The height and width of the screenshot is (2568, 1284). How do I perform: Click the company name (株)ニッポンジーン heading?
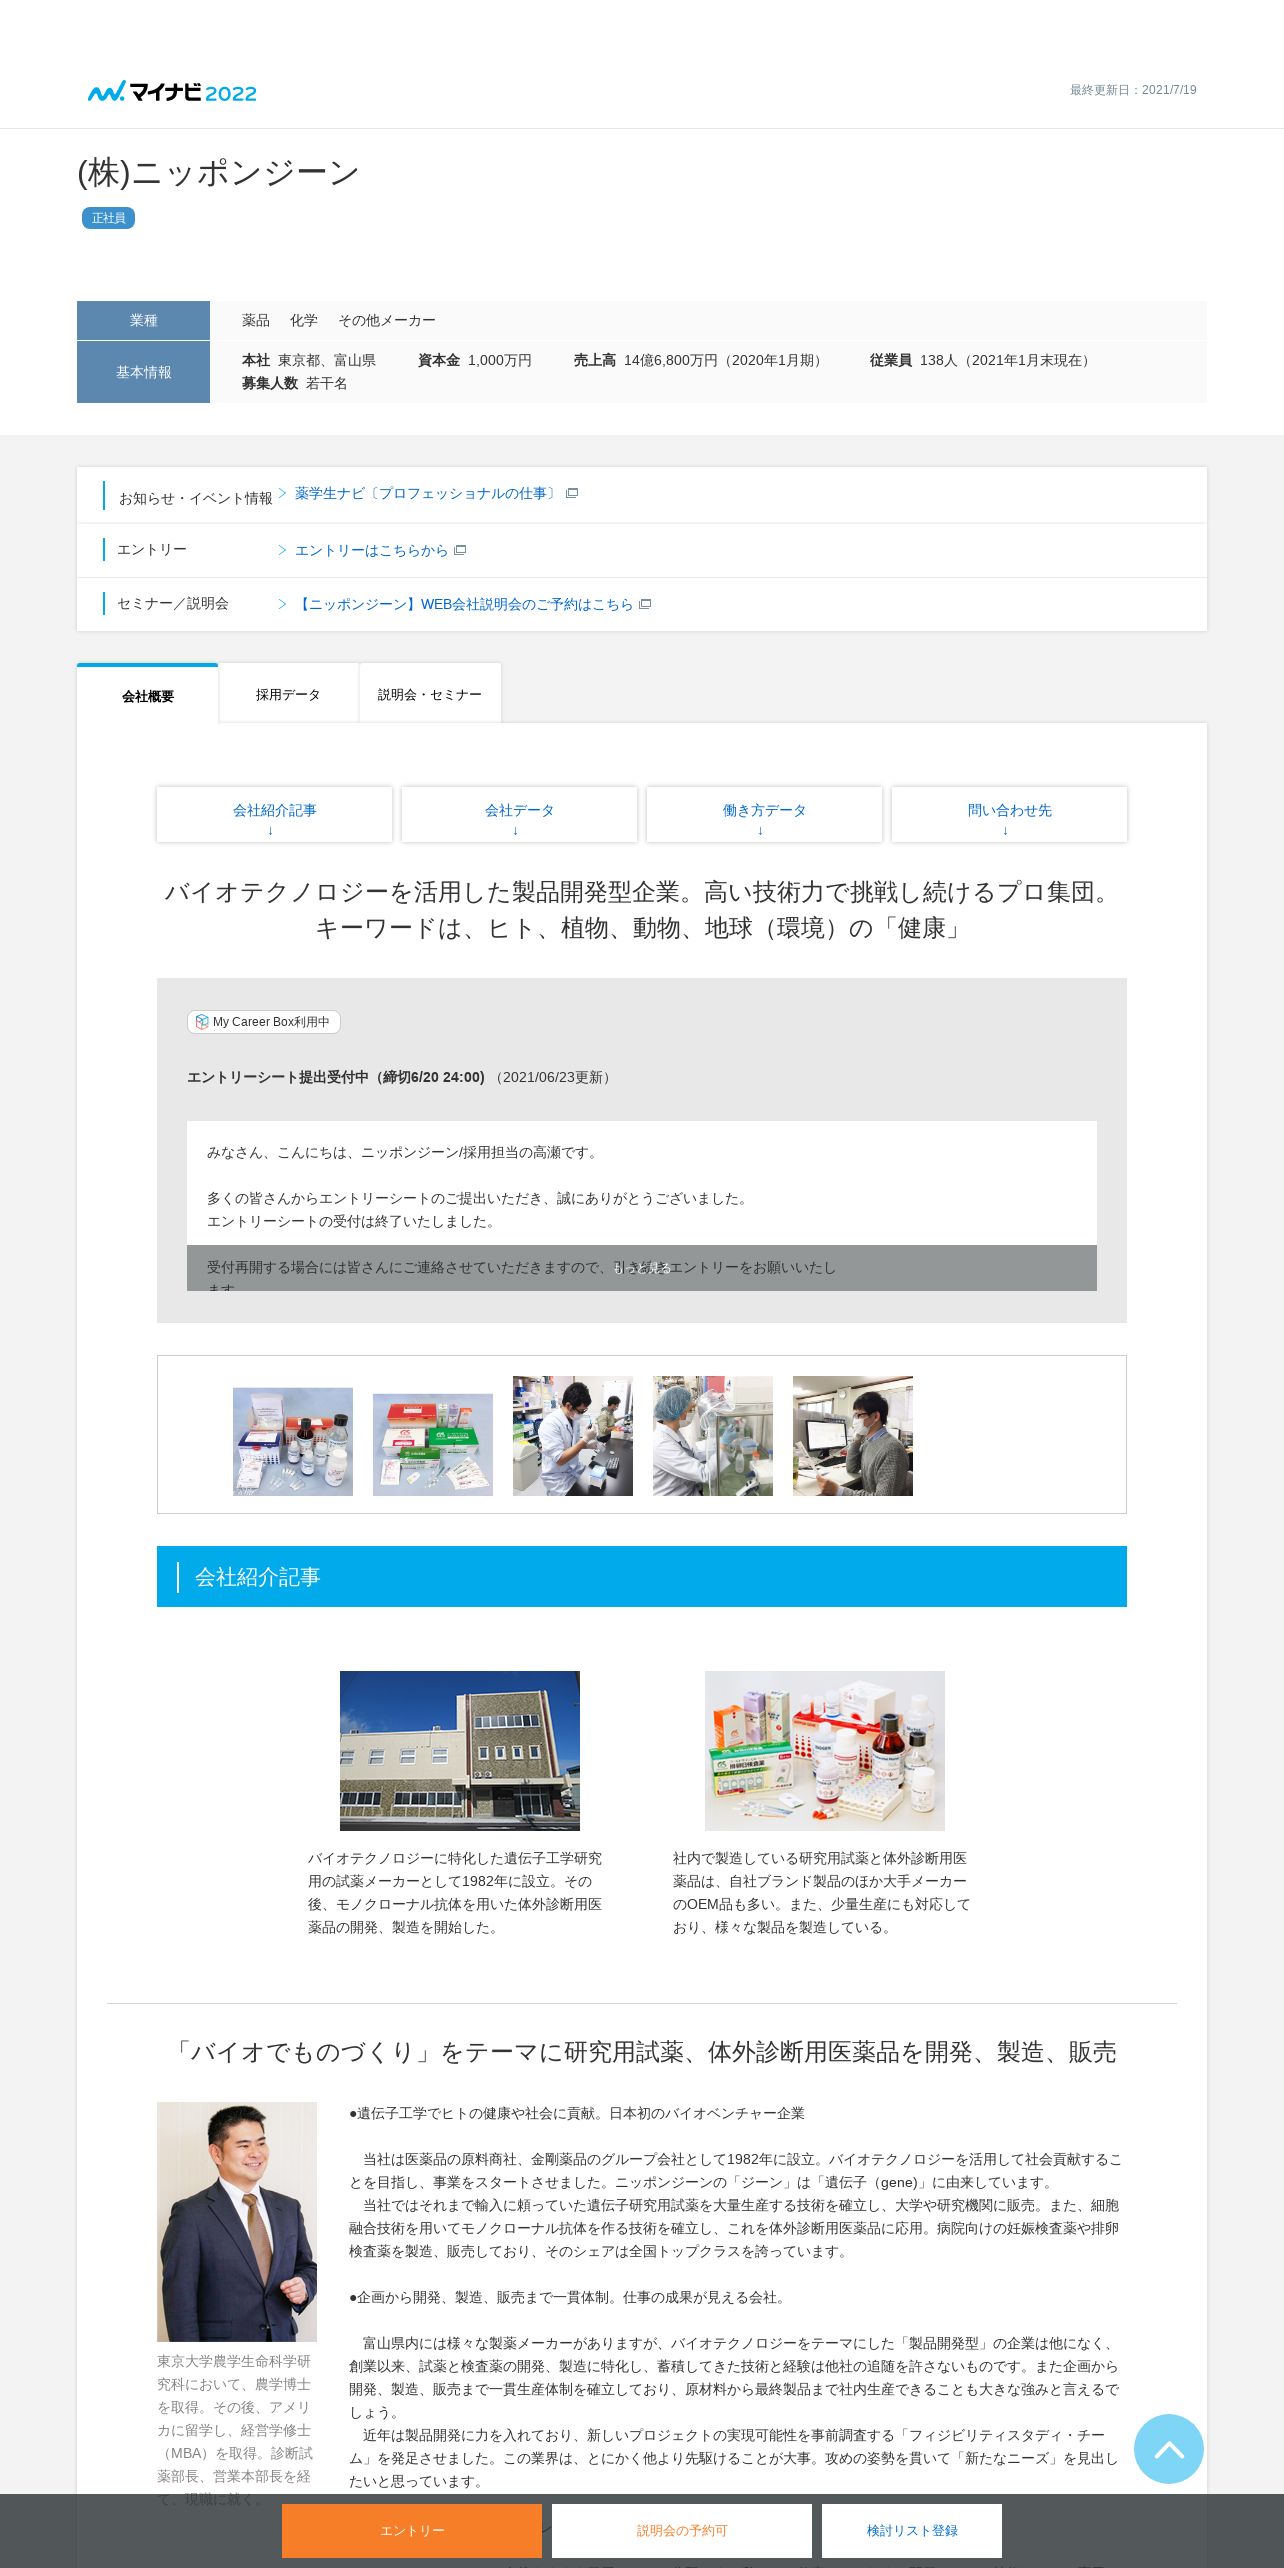[219, 173]
